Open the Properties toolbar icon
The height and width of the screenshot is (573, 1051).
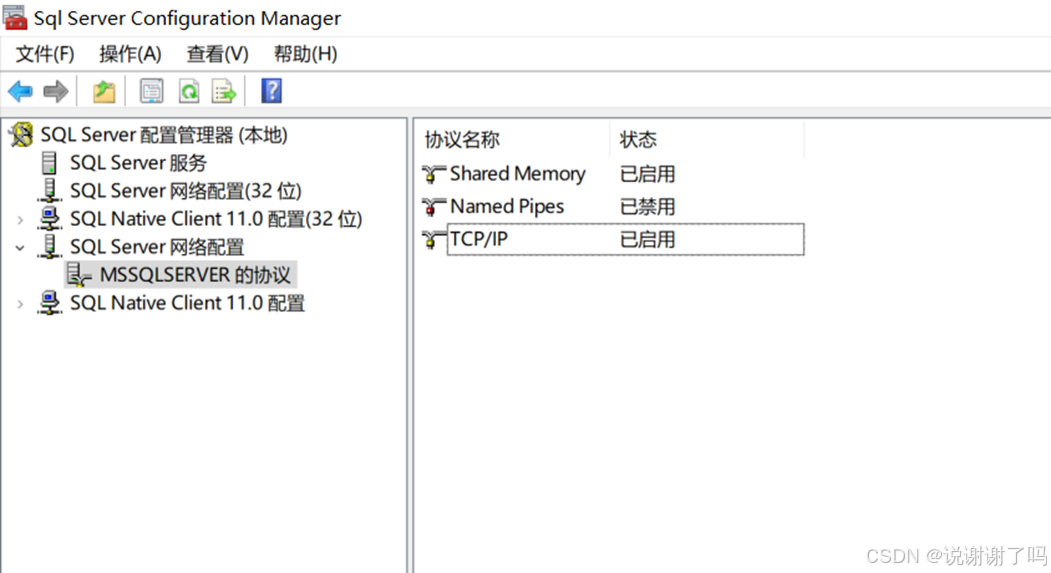pyautogui.click(x=151, y=91)
